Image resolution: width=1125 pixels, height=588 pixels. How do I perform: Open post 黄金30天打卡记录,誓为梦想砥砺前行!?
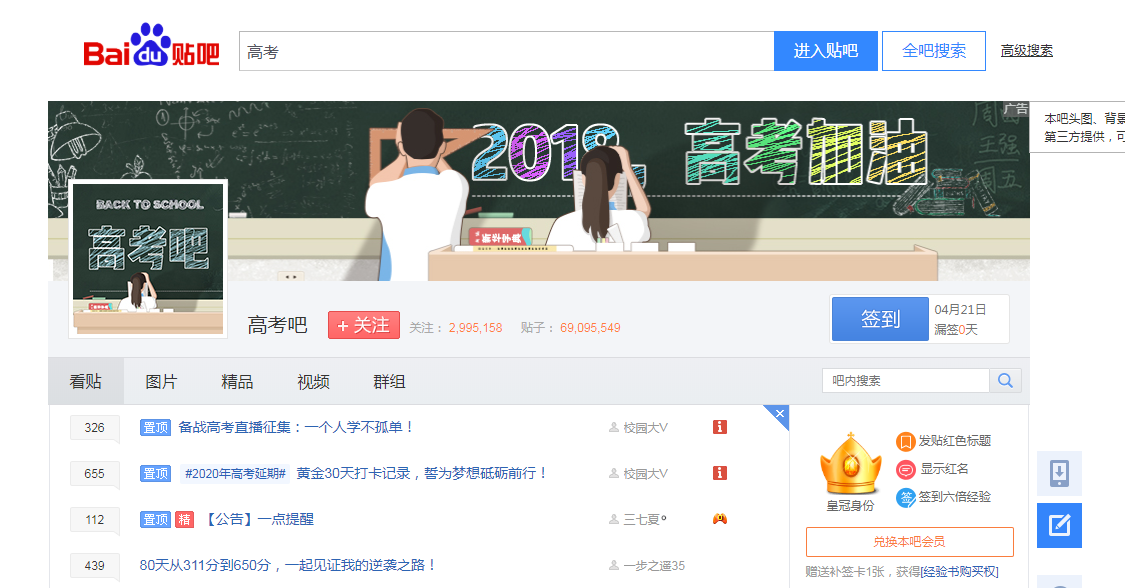(422, 473)
